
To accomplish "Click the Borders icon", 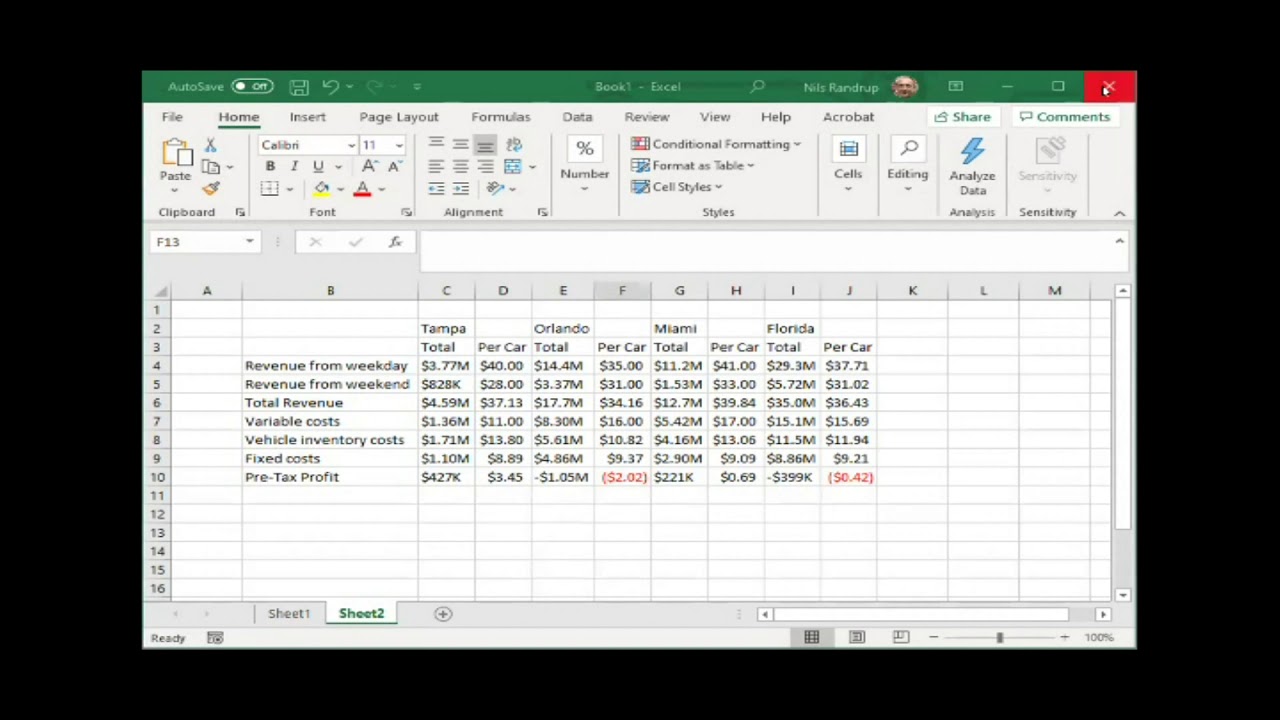I will (x=270, y=188).
